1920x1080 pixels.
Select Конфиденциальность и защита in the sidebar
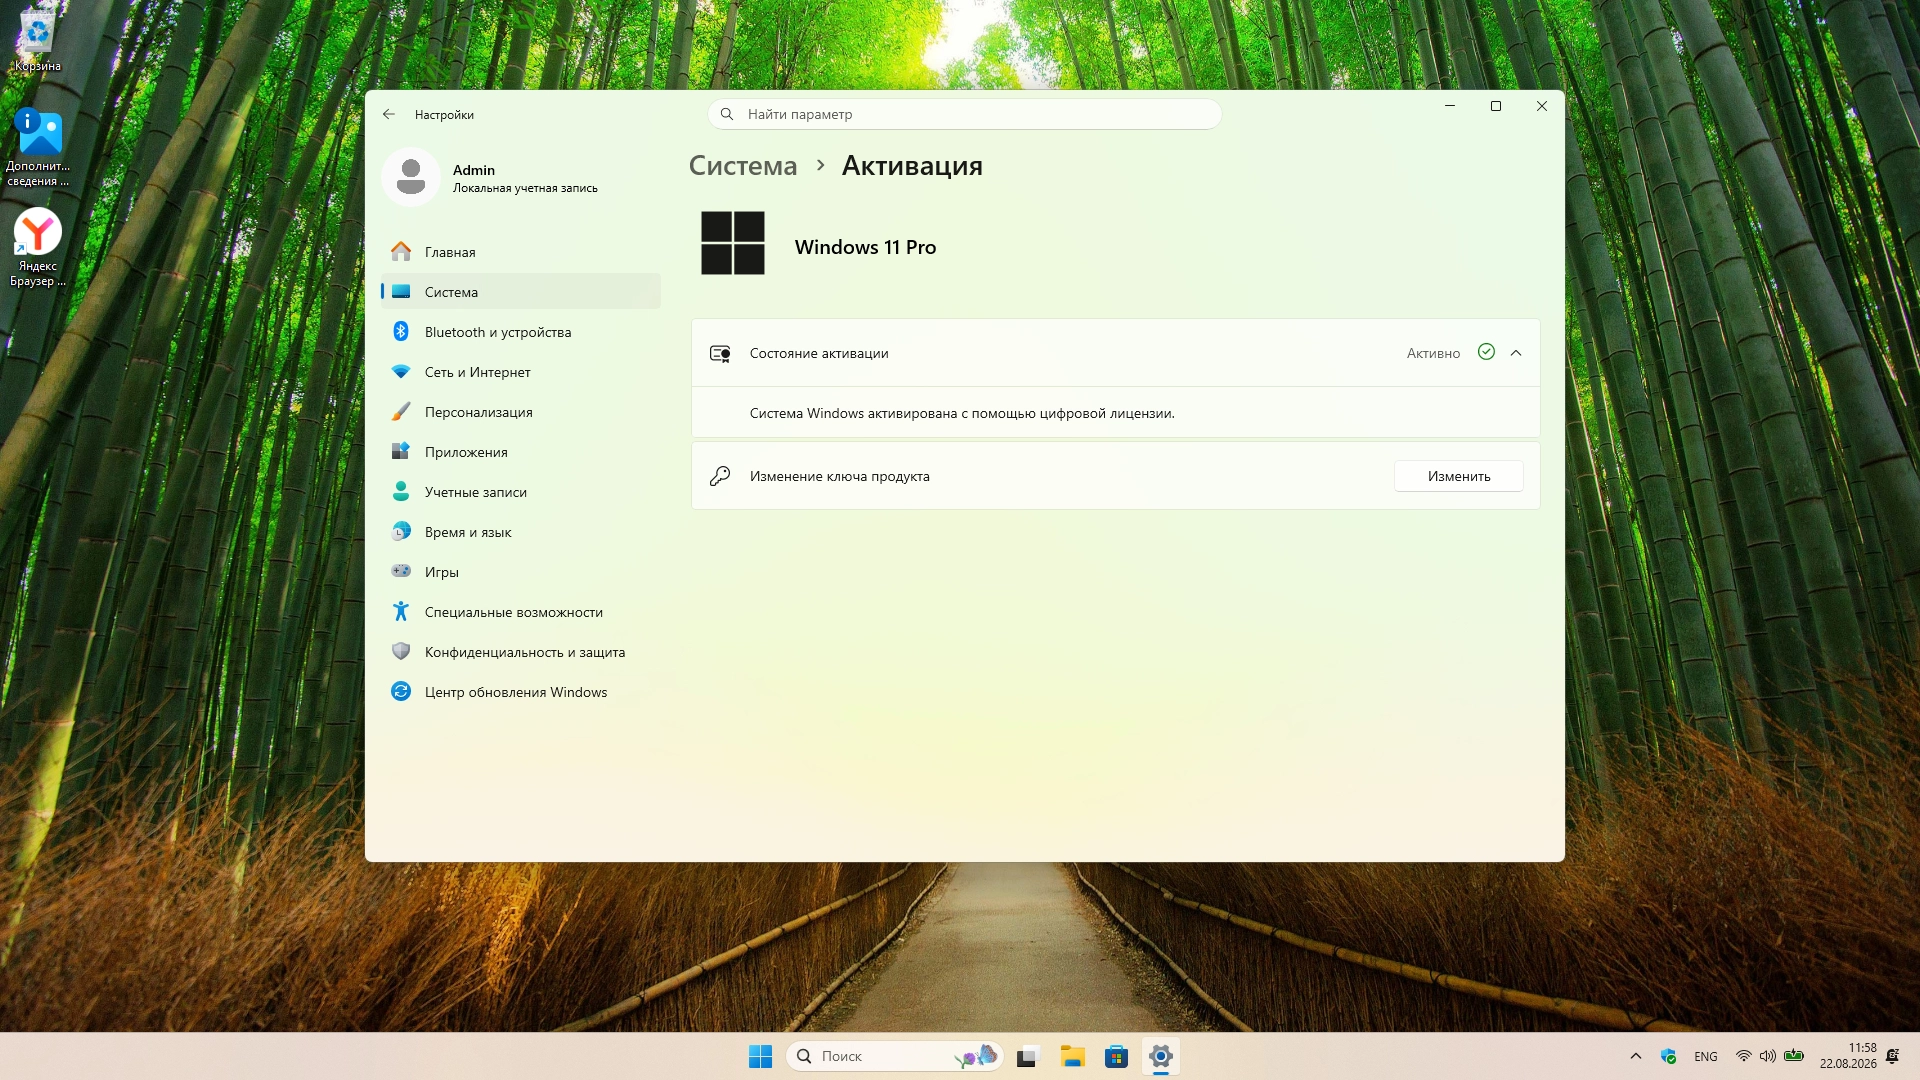pyautogui.click(x=520, y=652)
